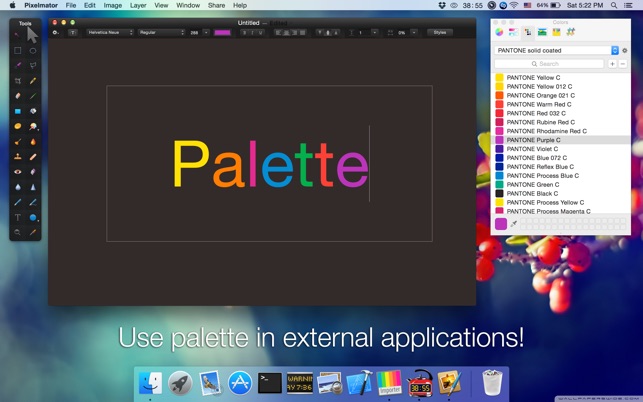Open the palette gear options
This screenshot has height=402, width=643.
pos(625,50)
